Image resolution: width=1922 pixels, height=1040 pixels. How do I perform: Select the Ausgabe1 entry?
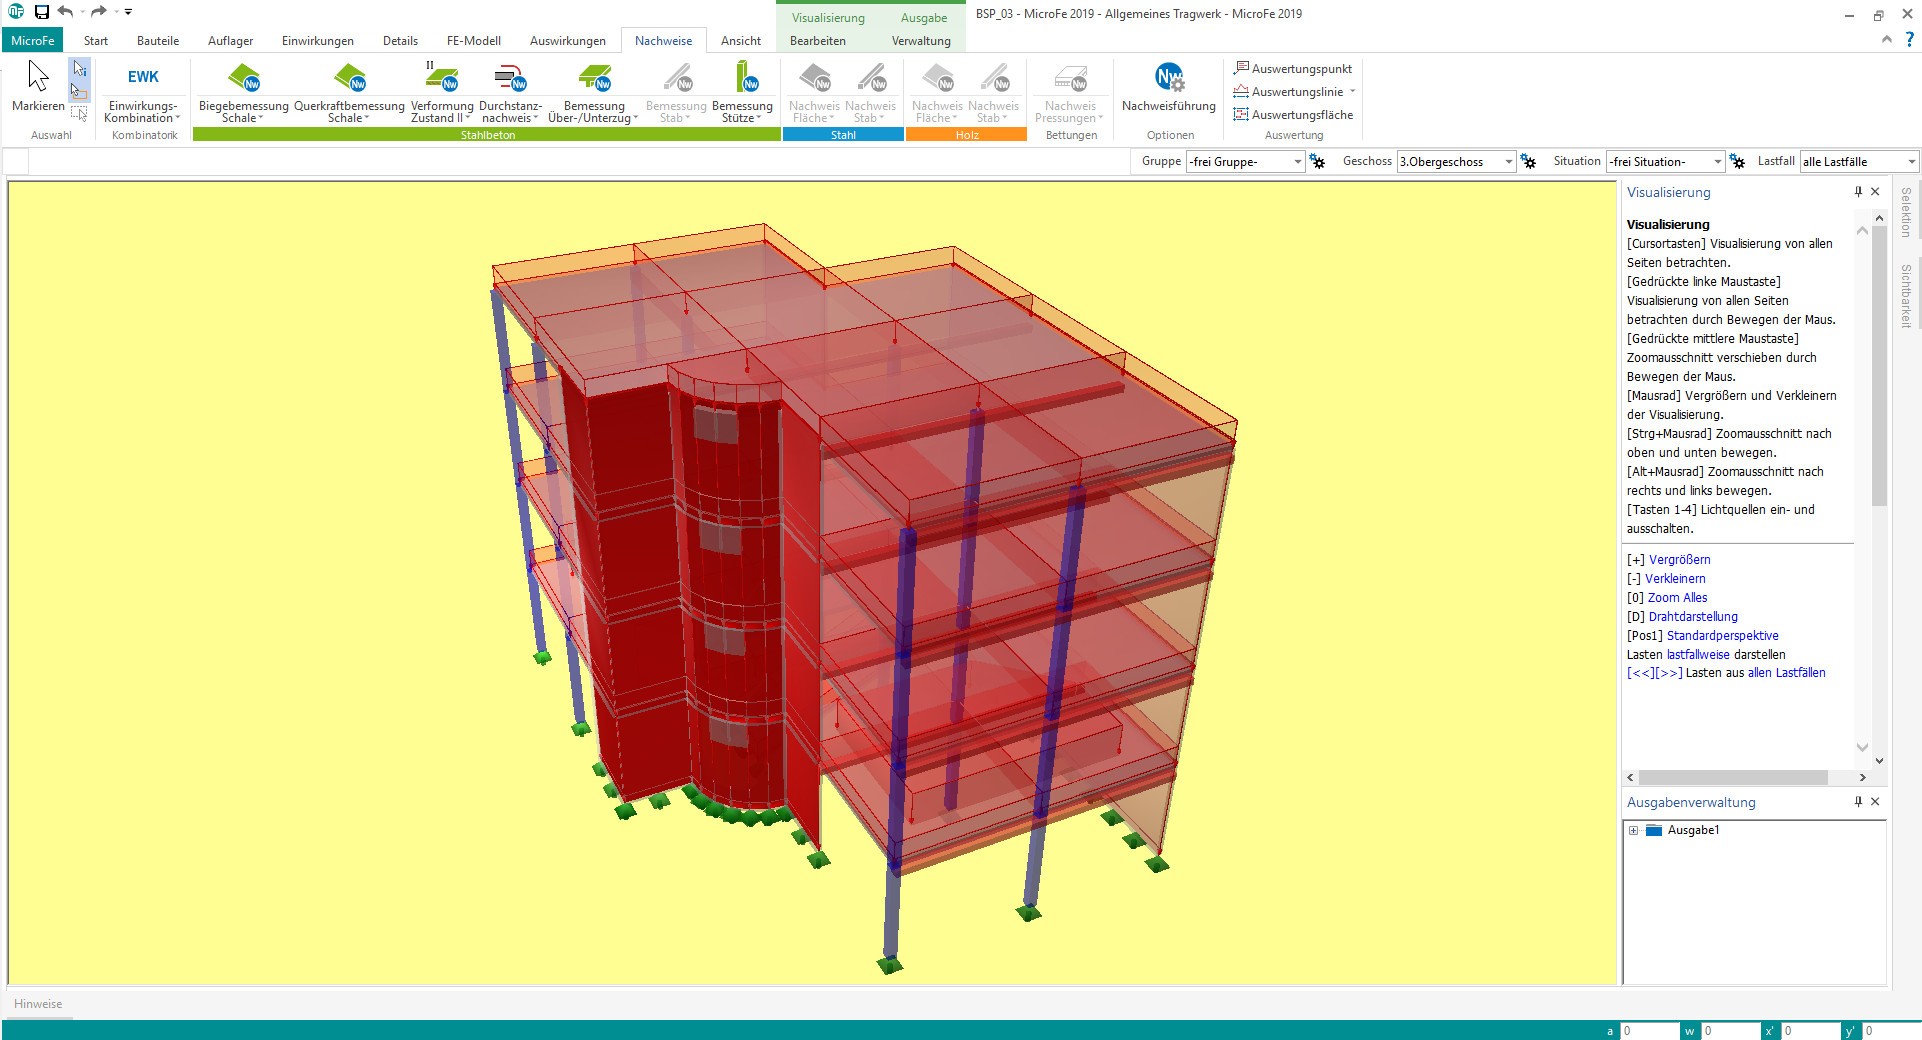click(1693, 831)
